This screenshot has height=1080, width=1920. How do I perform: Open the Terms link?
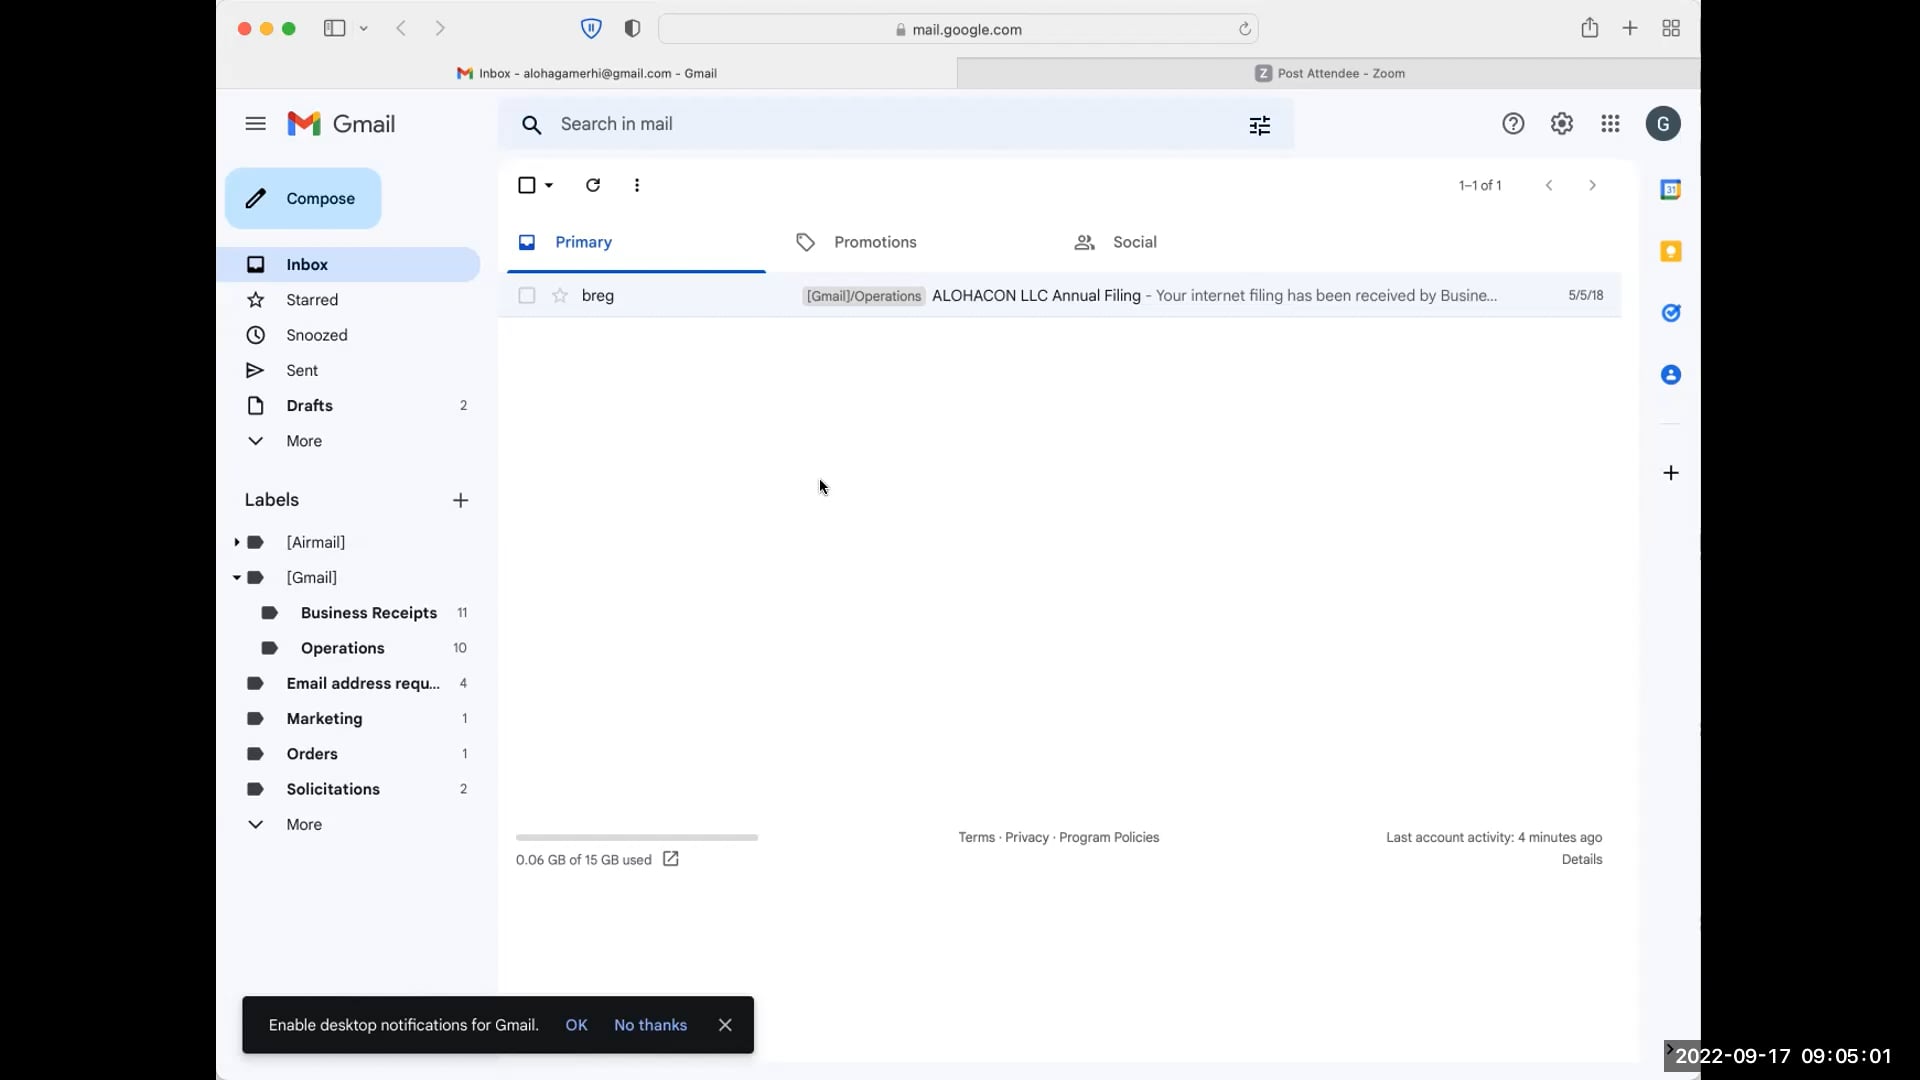976,838
